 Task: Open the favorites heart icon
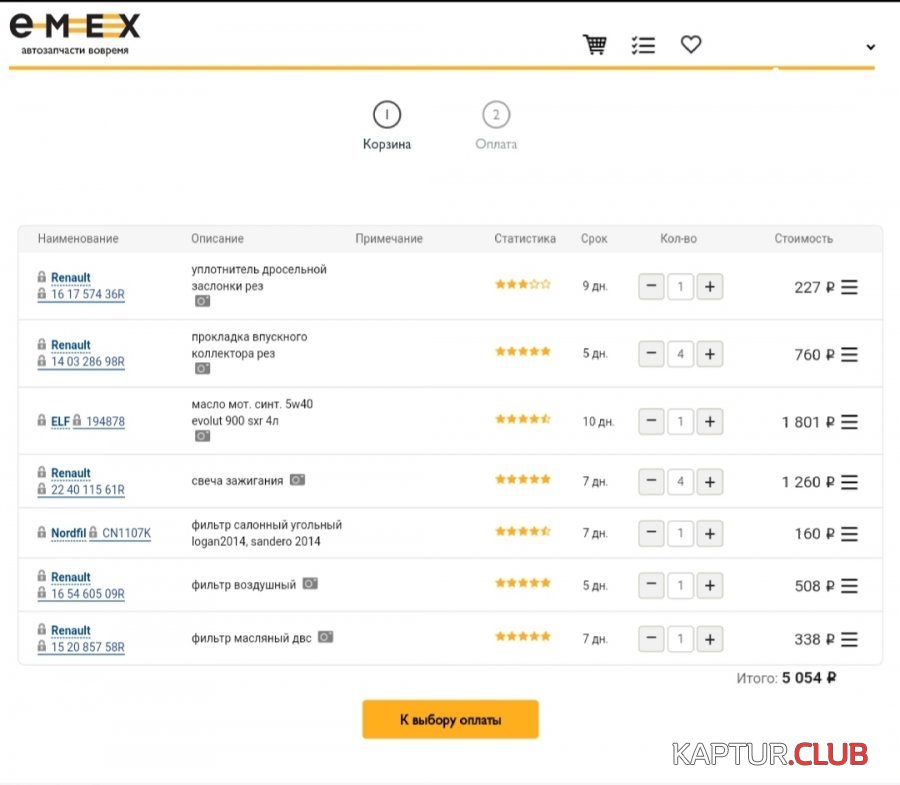click(x=691, y=45)
